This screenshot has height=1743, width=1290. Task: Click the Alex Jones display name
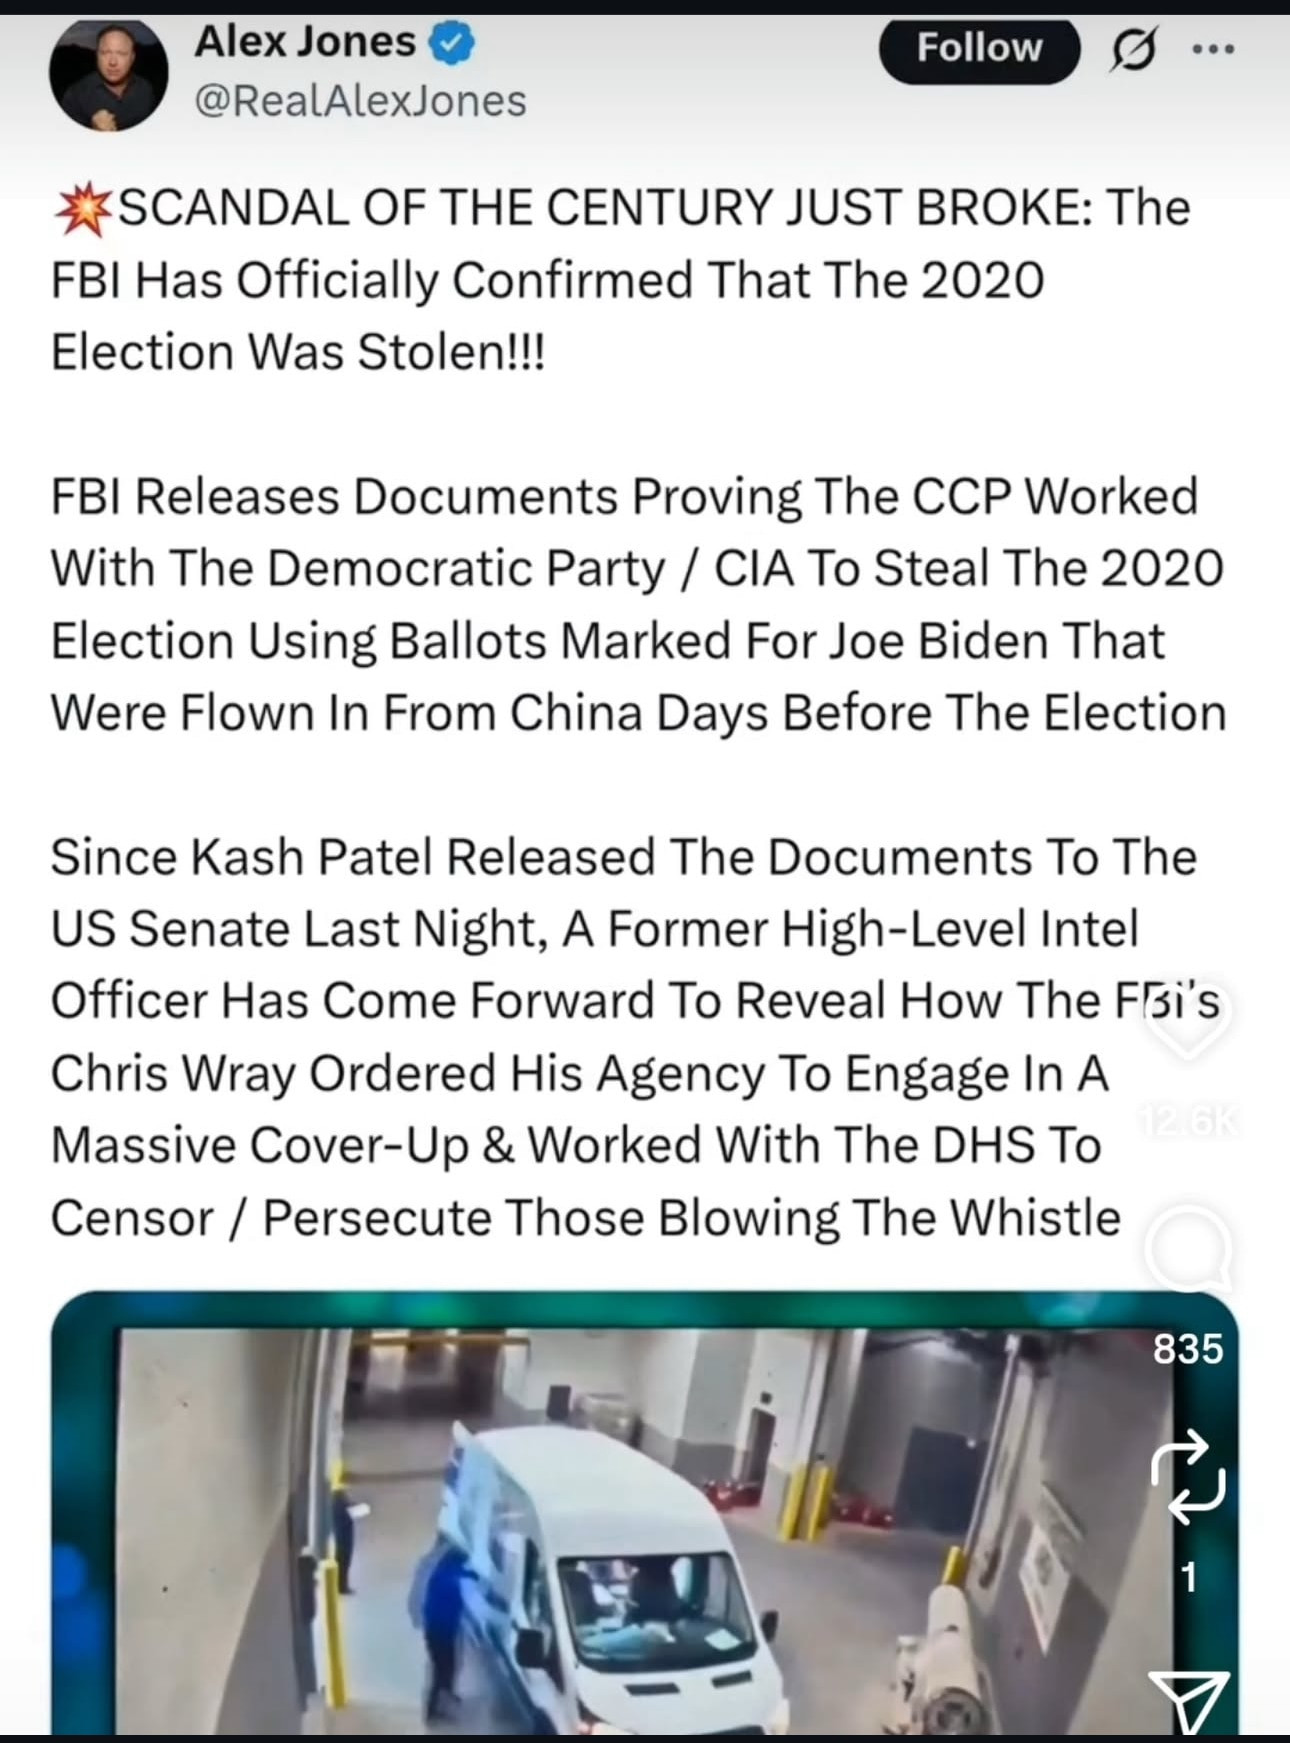tap(305, 42)
